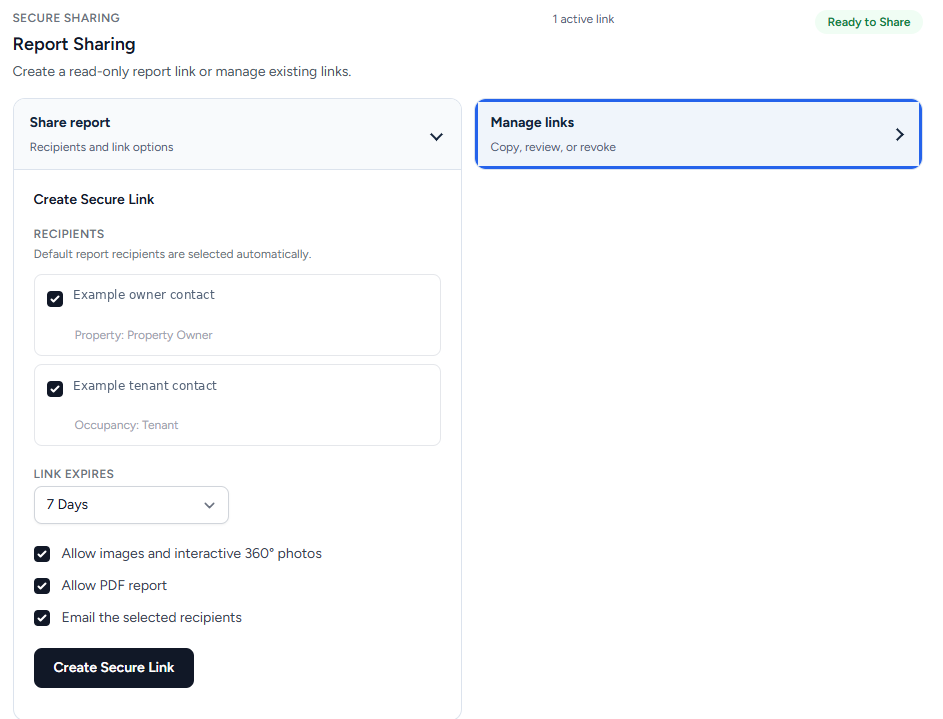943x719 pixels.
Task: Click 'Property: Property Owner' subtitle text
Action: point(143,335)
